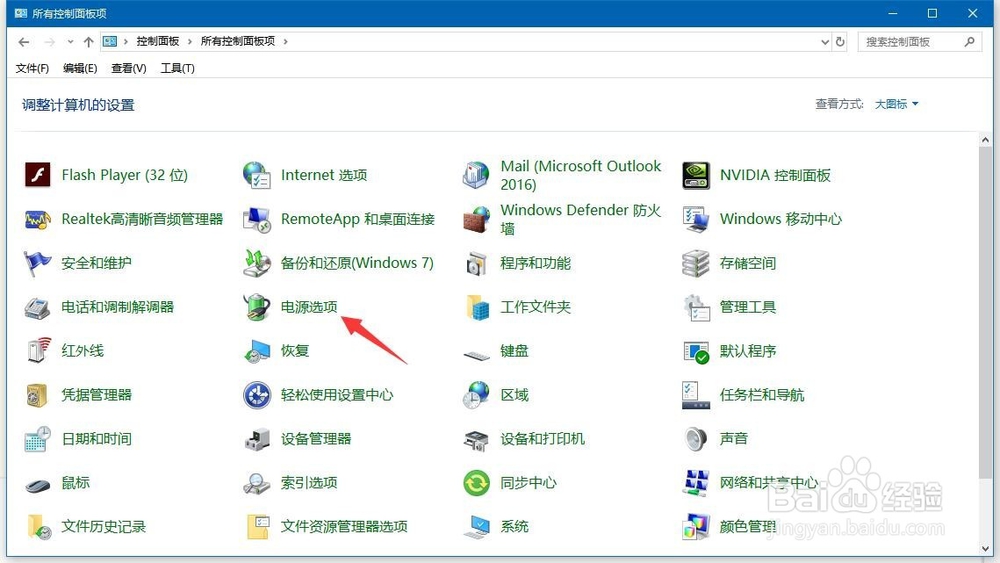Click 控制面板 breadcrumb segment
Viewport: 1000px width, 563px height.
pos(158,41)
